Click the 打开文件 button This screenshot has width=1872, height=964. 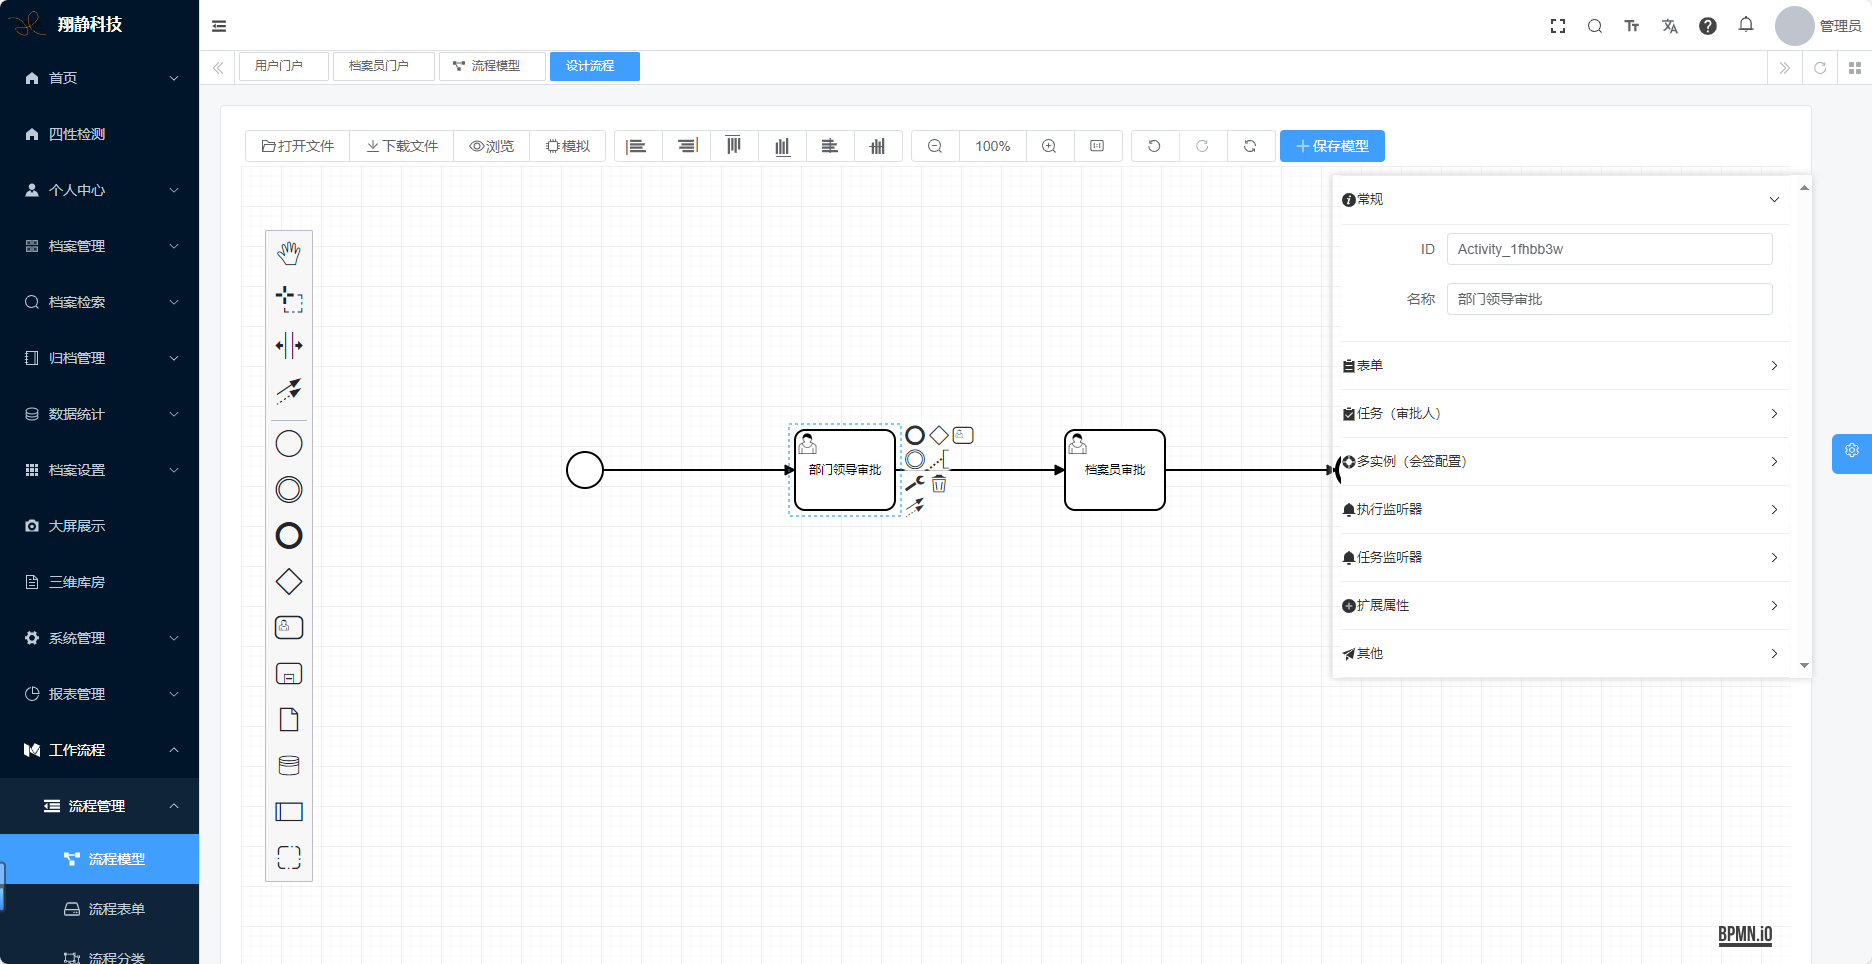point(298,146)
